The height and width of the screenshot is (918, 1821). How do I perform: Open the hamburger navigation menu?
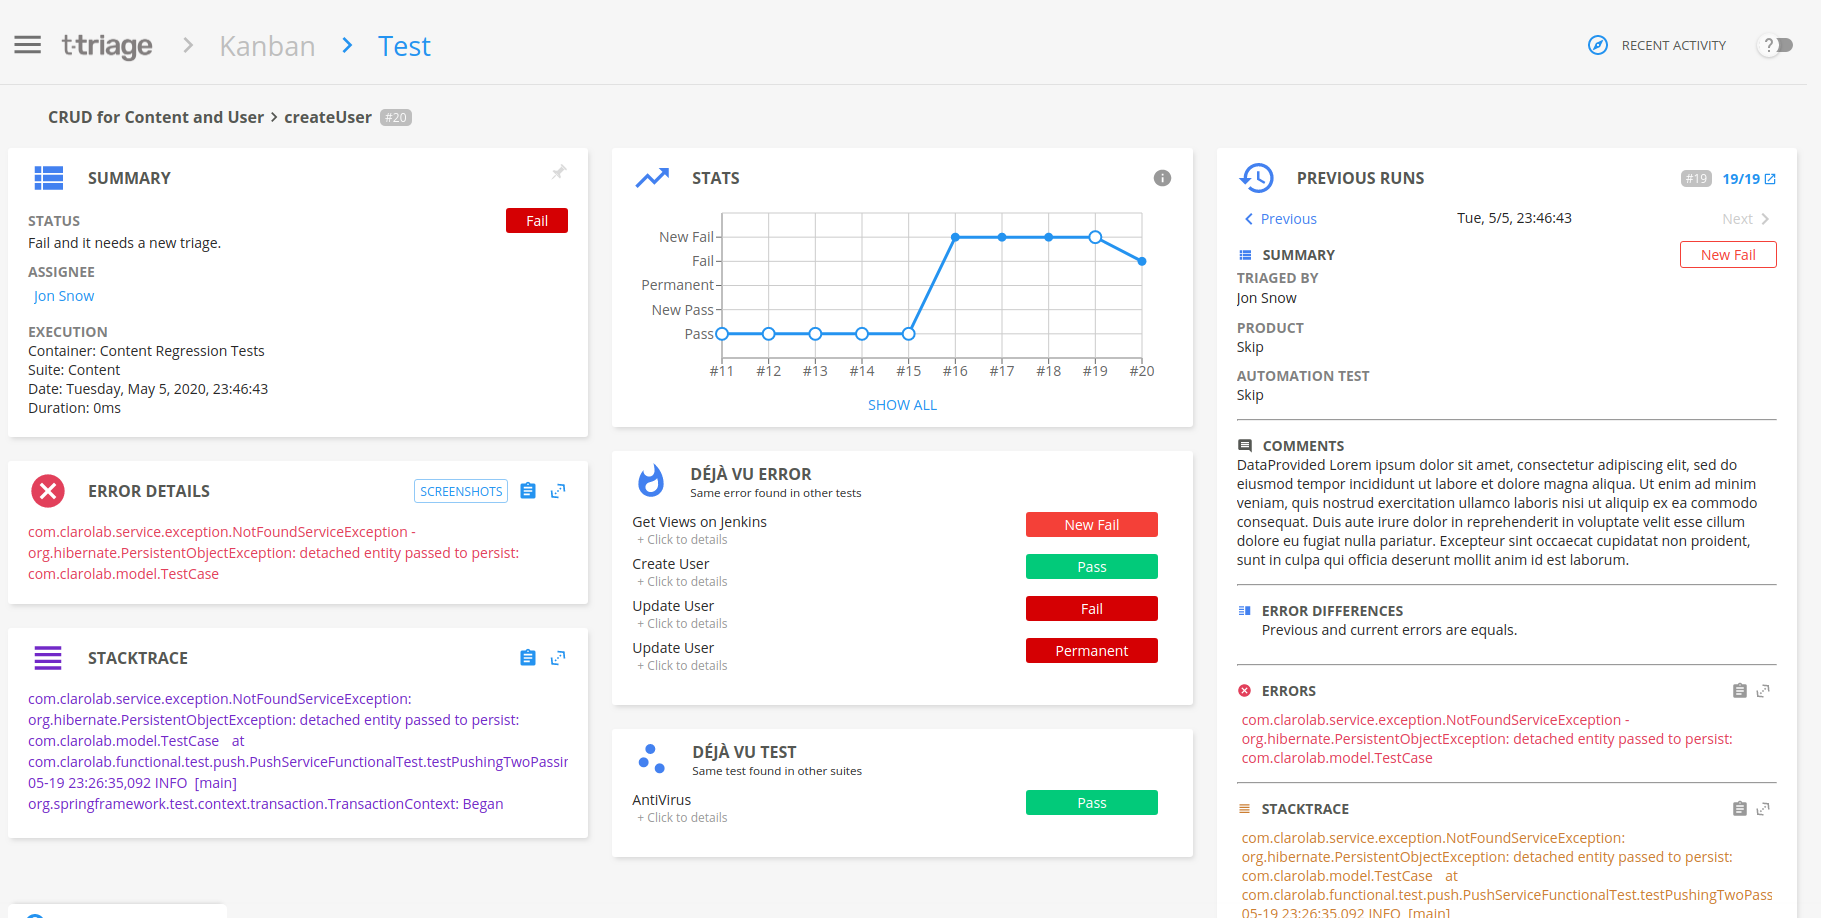click(x=28, y=45)
